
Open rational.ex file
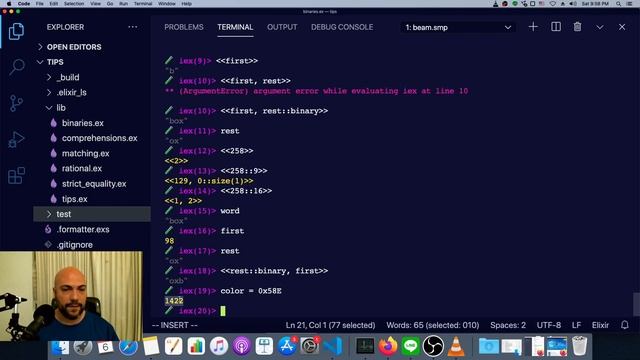coord(82,168)
